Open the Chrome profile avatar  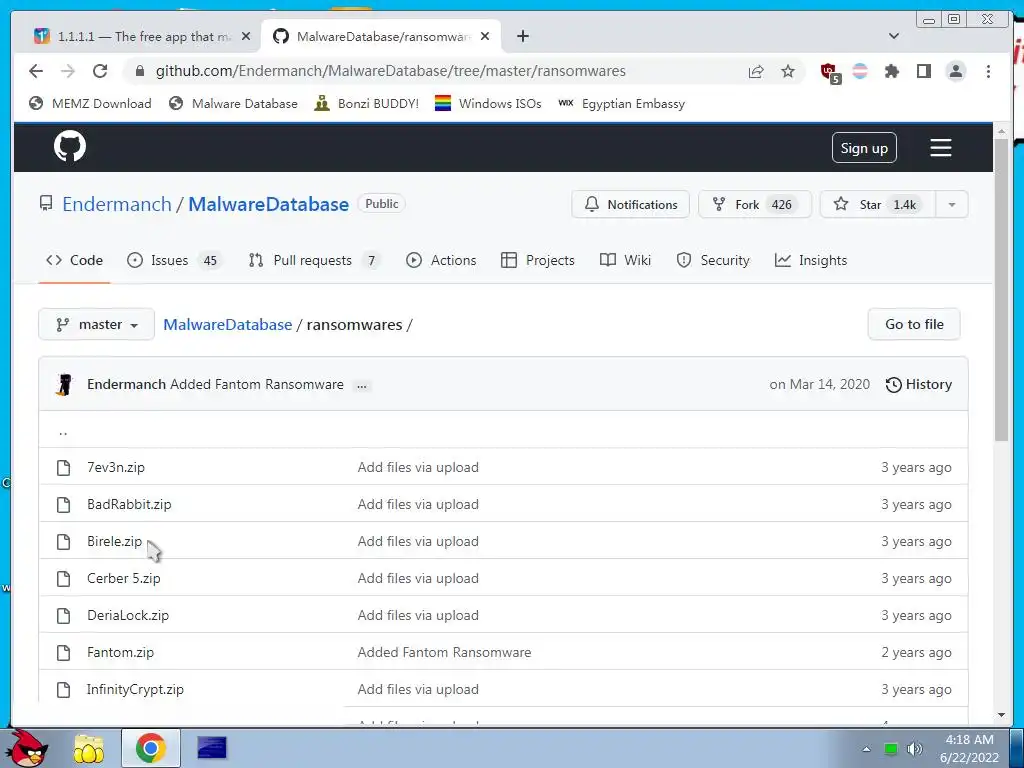point(955,71)
